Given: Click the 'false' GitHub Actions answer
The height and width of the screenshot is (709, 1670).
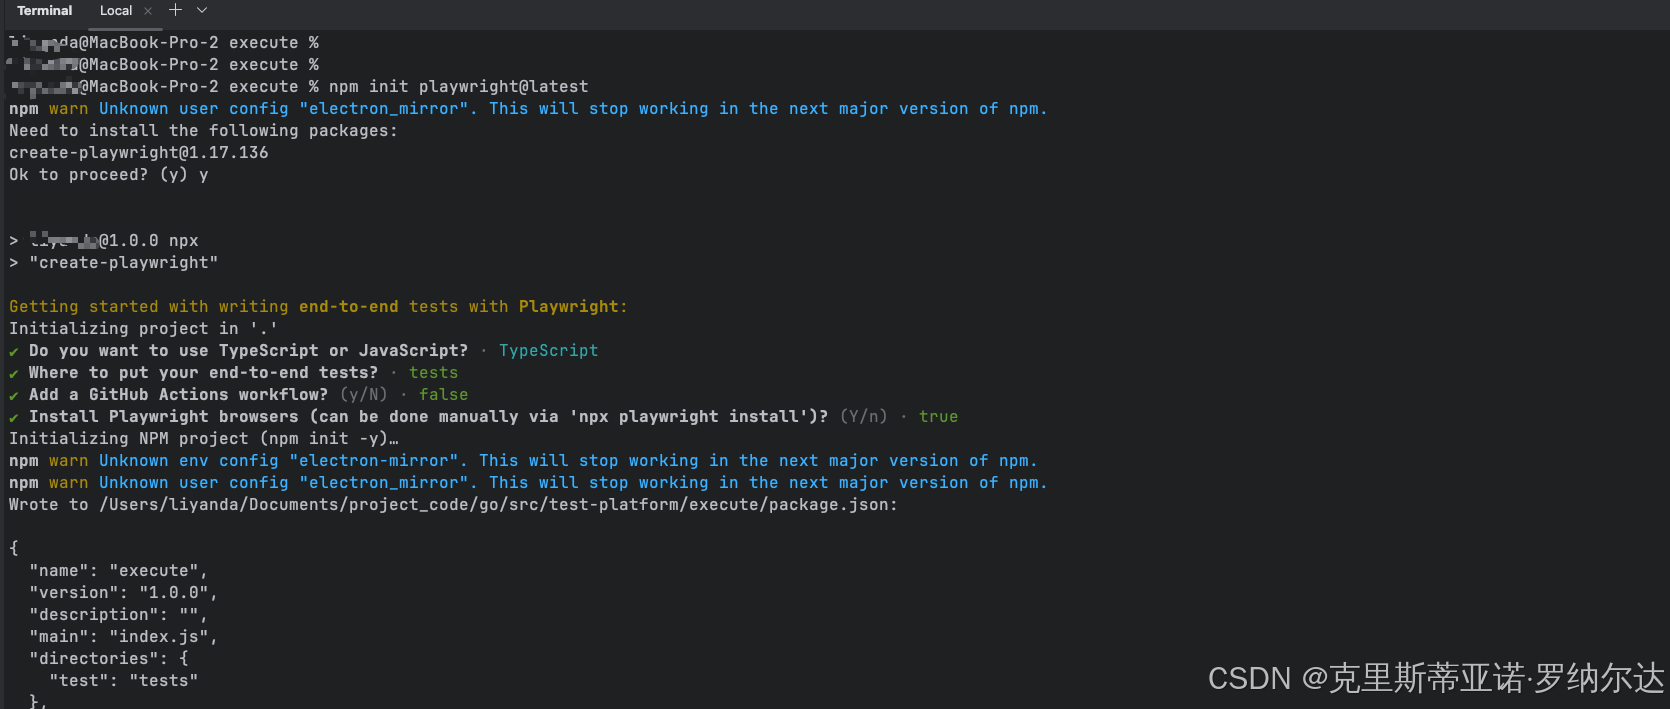Looking at the screenshot, I should pos(443,395).
